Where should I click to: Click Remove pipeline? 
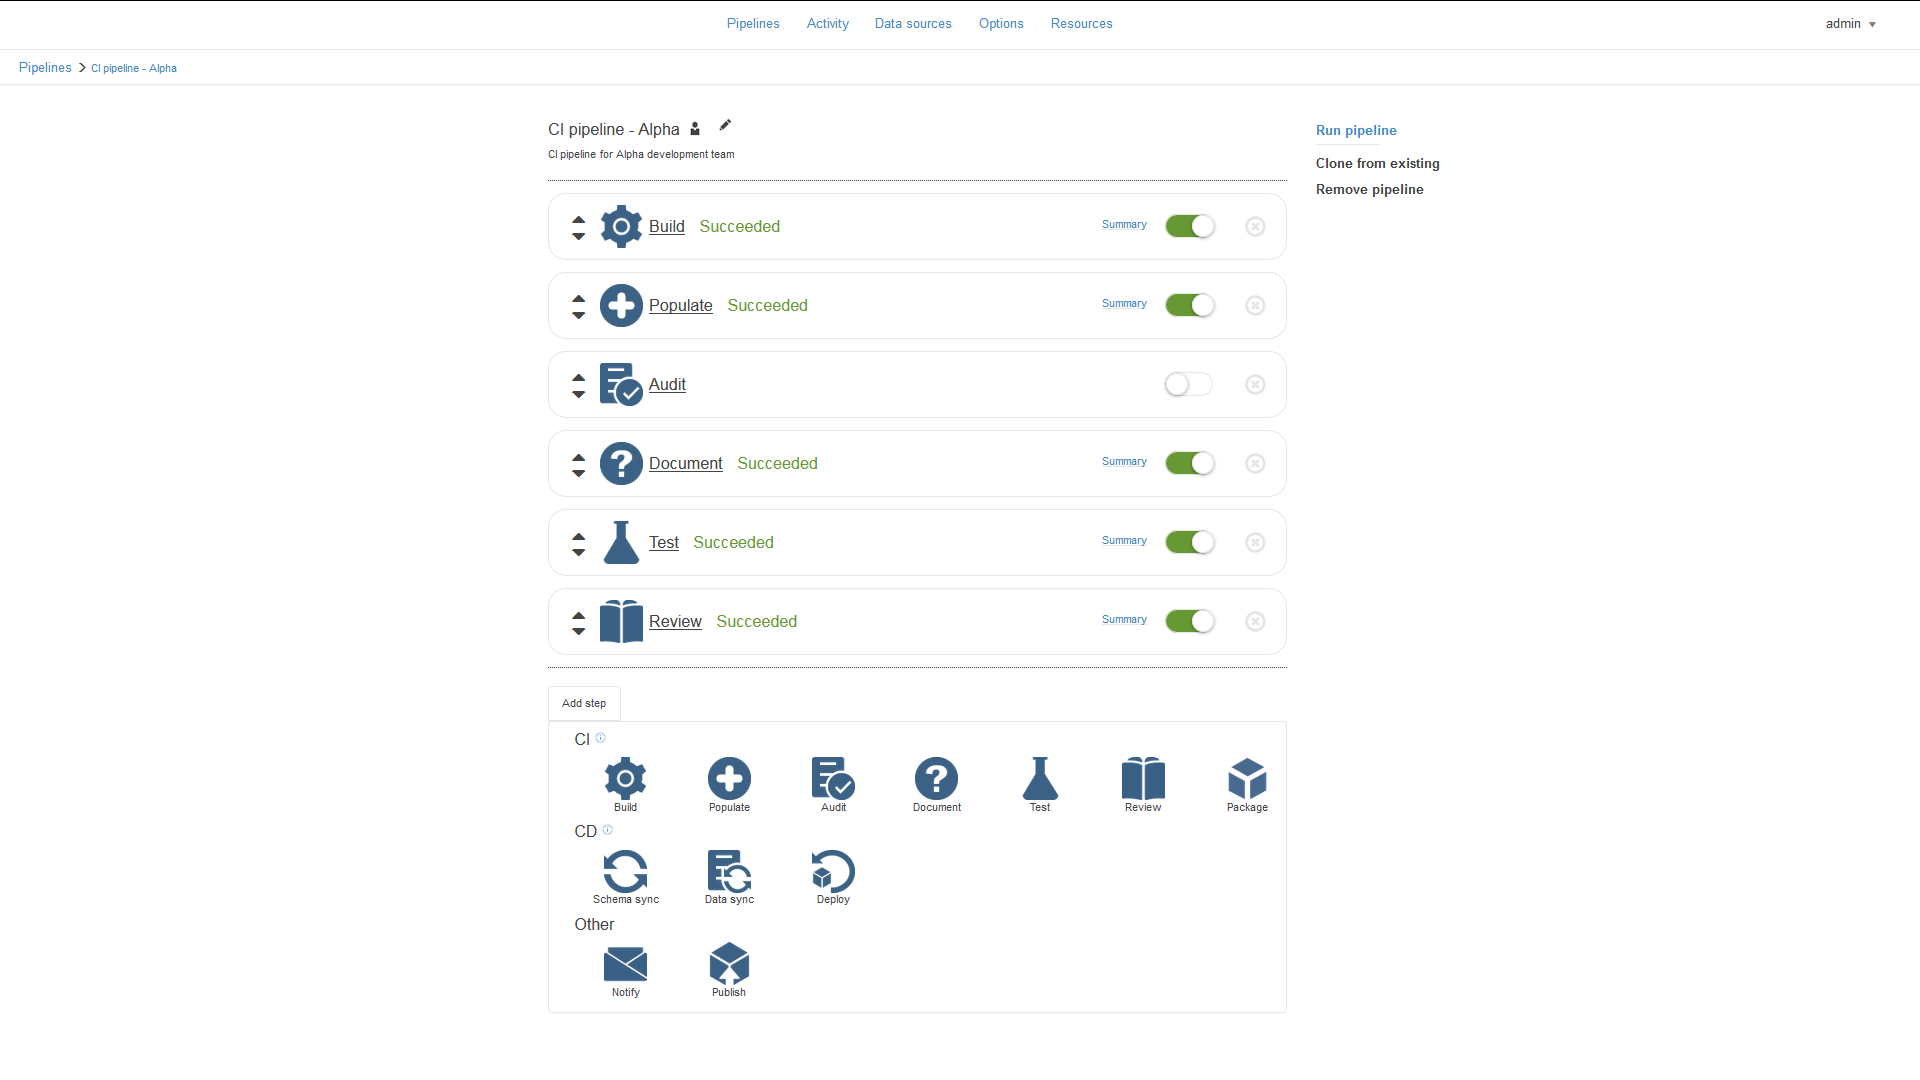pyautogui.click(x=1369, y=189)
